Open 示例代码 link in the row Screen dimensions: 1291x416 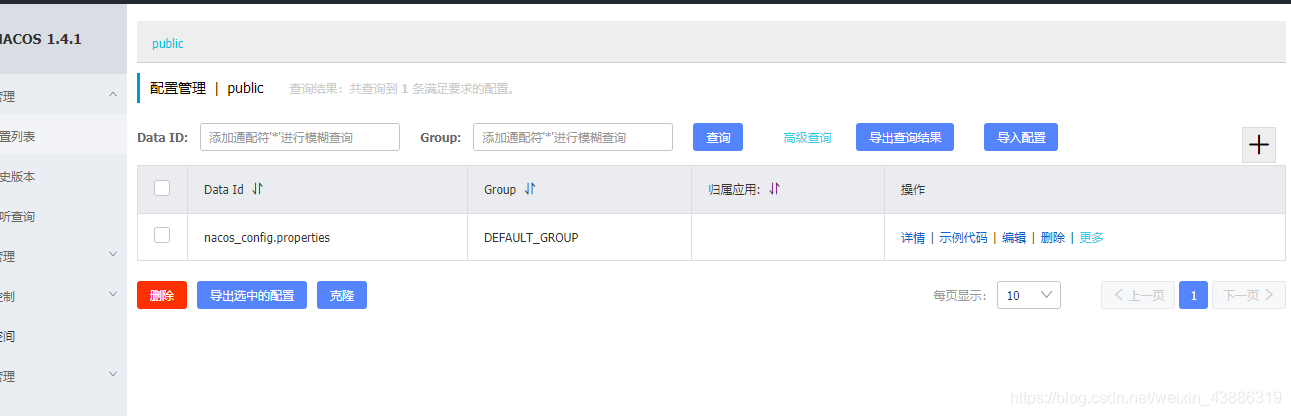963,238
